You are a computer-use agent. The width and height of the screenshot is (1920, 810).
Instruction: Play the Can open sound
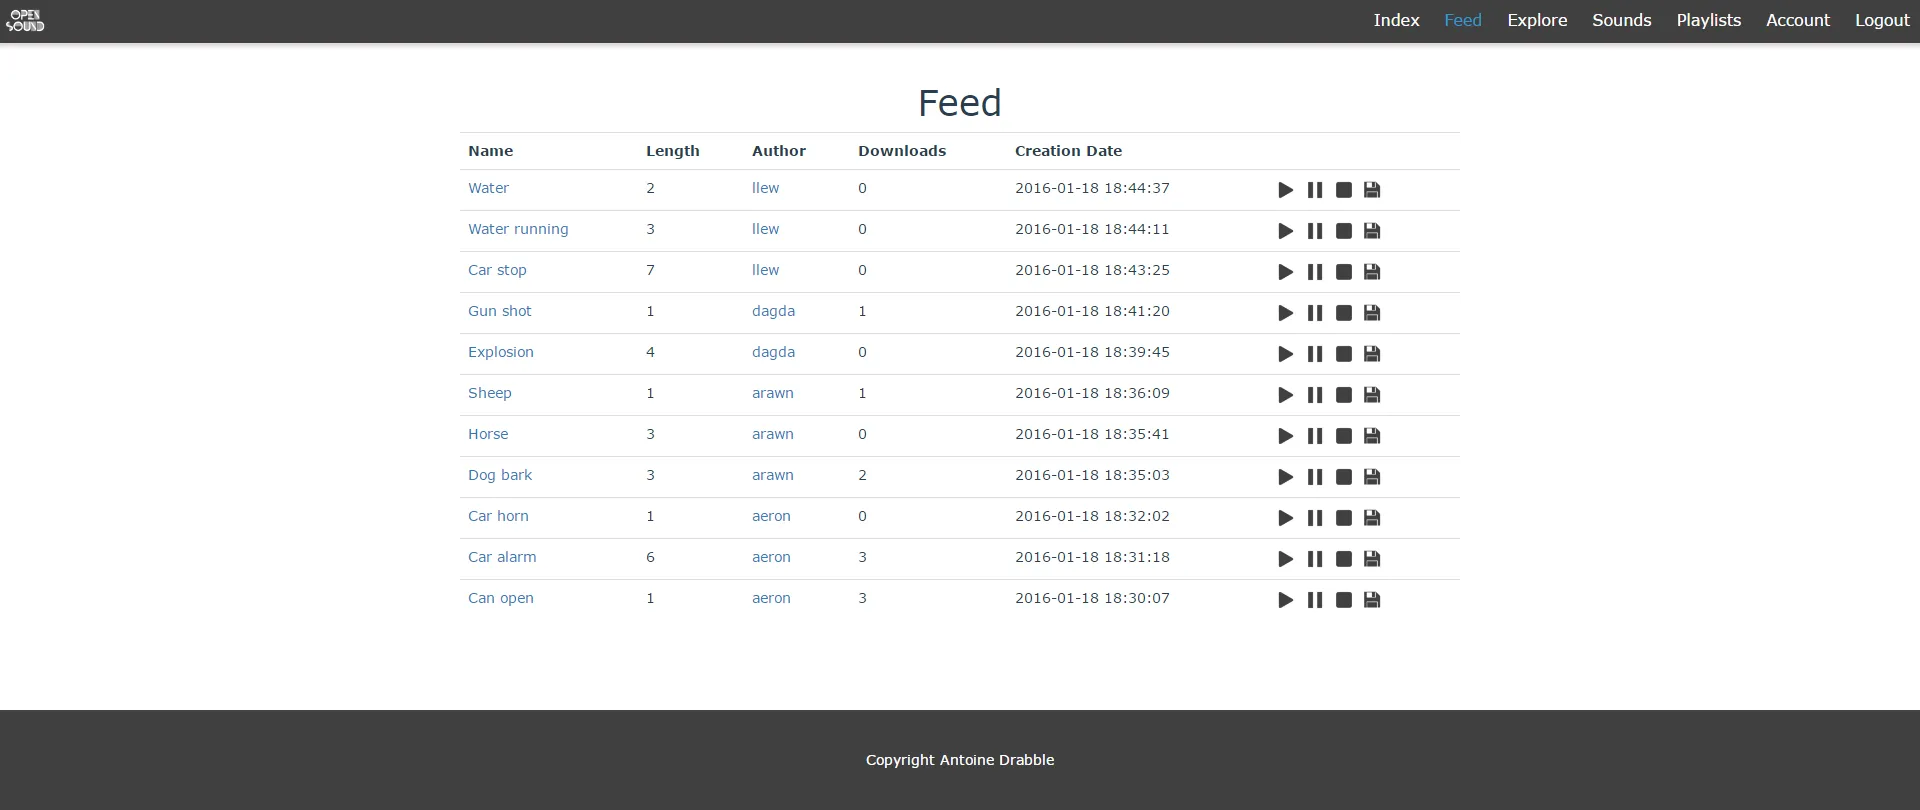coord(1286,600)
